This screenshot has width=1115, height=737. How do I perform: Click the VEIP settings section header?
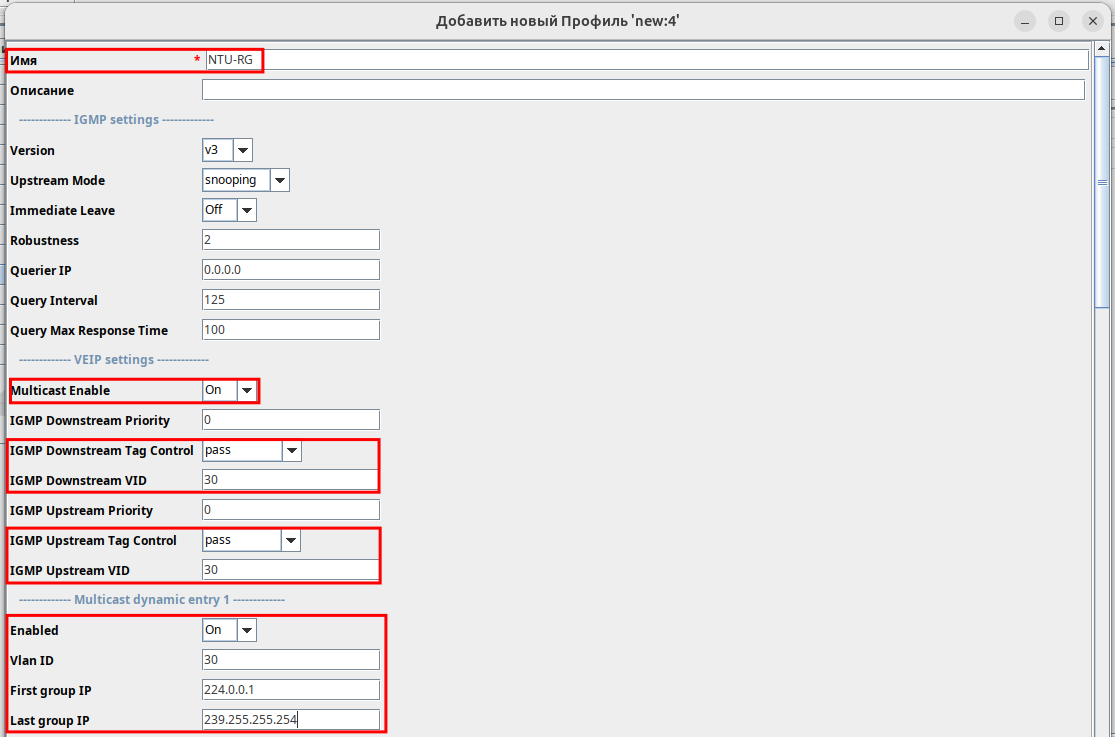(x=114, y=359)
